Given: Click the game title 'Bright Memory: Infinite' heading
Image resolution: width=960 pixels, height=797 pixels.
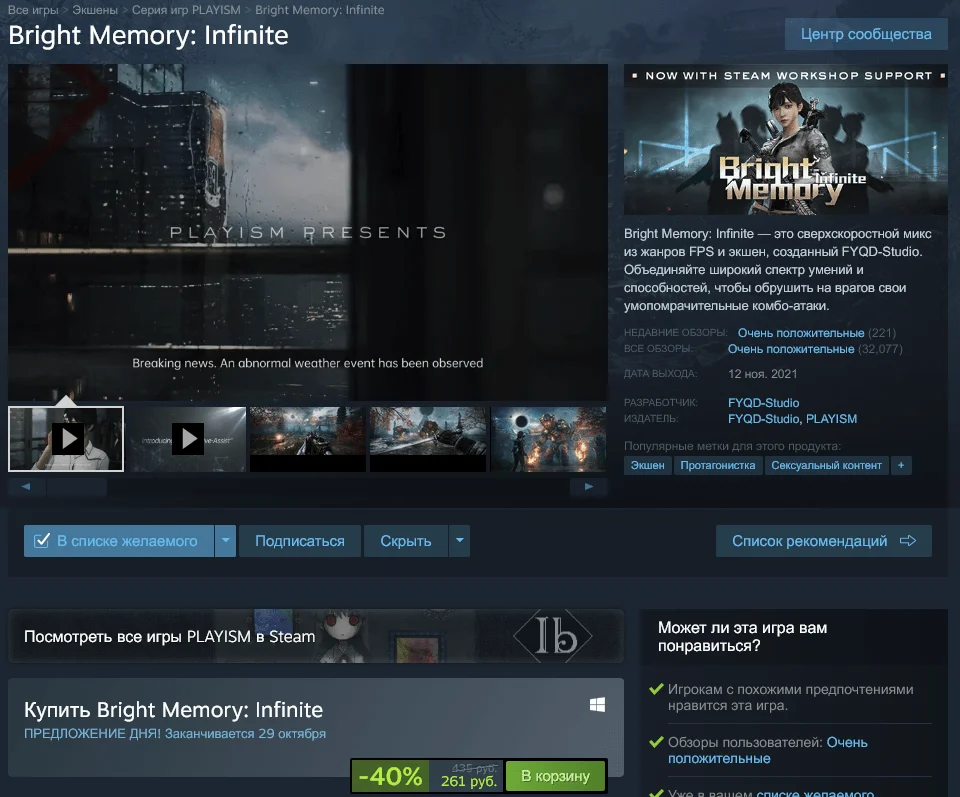Looking at the screenshot, I should point(148,36).
